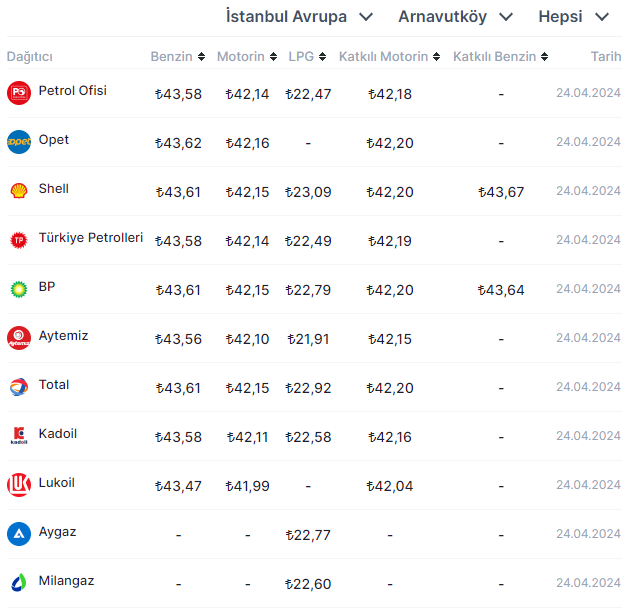Sort by Katkılı Benzin column
The height and width of the screenshot is (608, 630).
coord(500,57)
